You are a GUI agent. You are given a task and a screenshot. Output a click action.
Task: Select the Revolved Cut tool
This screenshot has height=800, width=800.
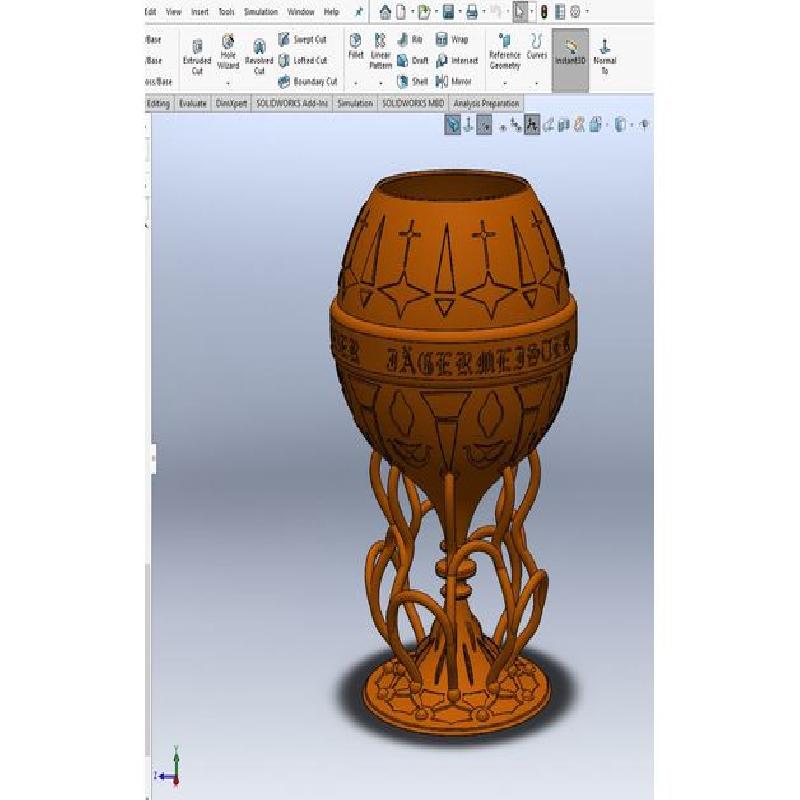point(259,57)
